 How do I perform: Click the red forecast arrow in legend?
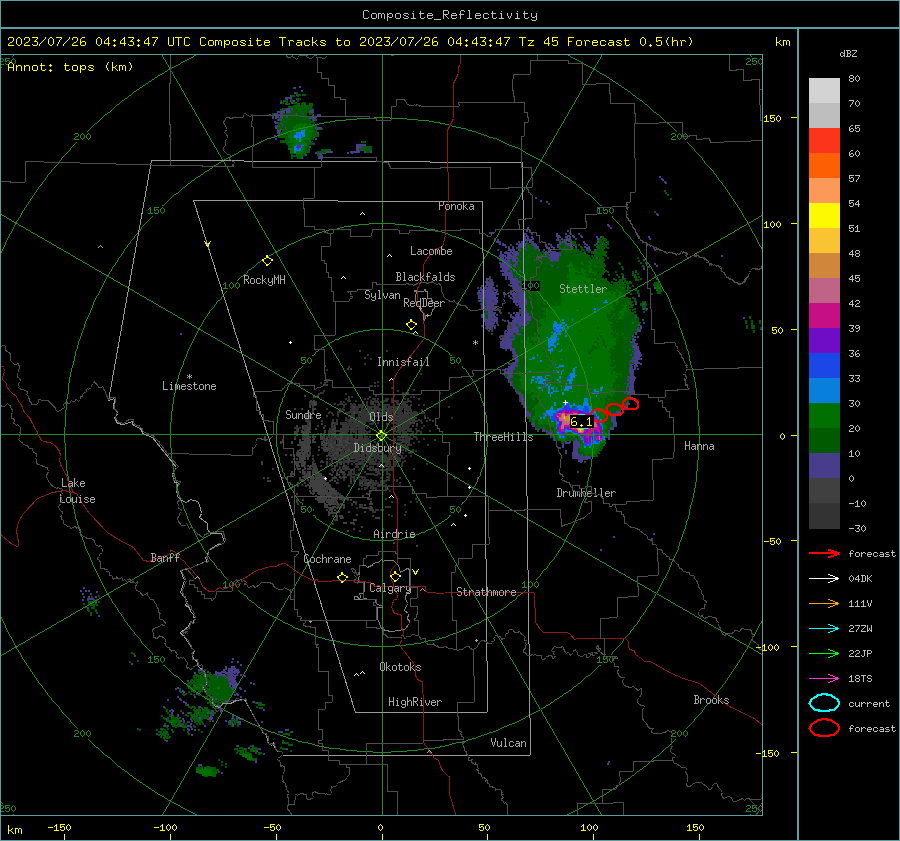click(x=824, y=553)
